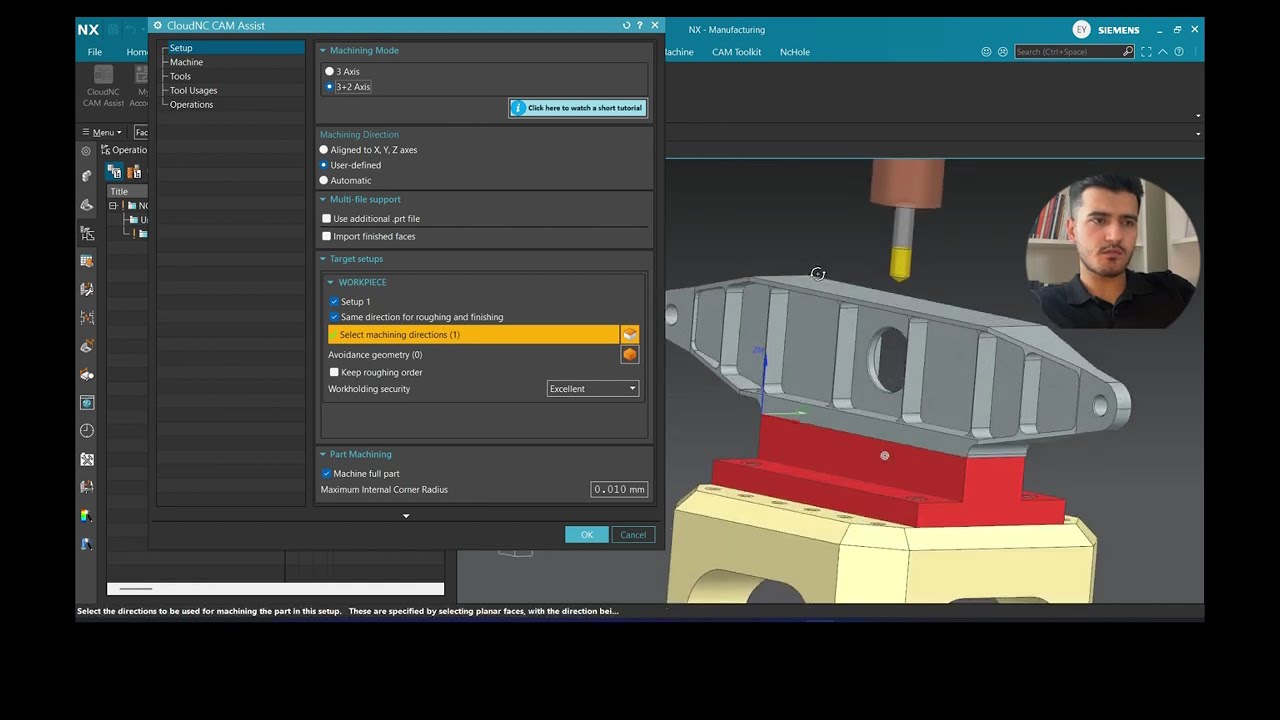1280x720 pixels.
Task: Open the Operations page in dialog tree
Action: click(x=191, y=104)
